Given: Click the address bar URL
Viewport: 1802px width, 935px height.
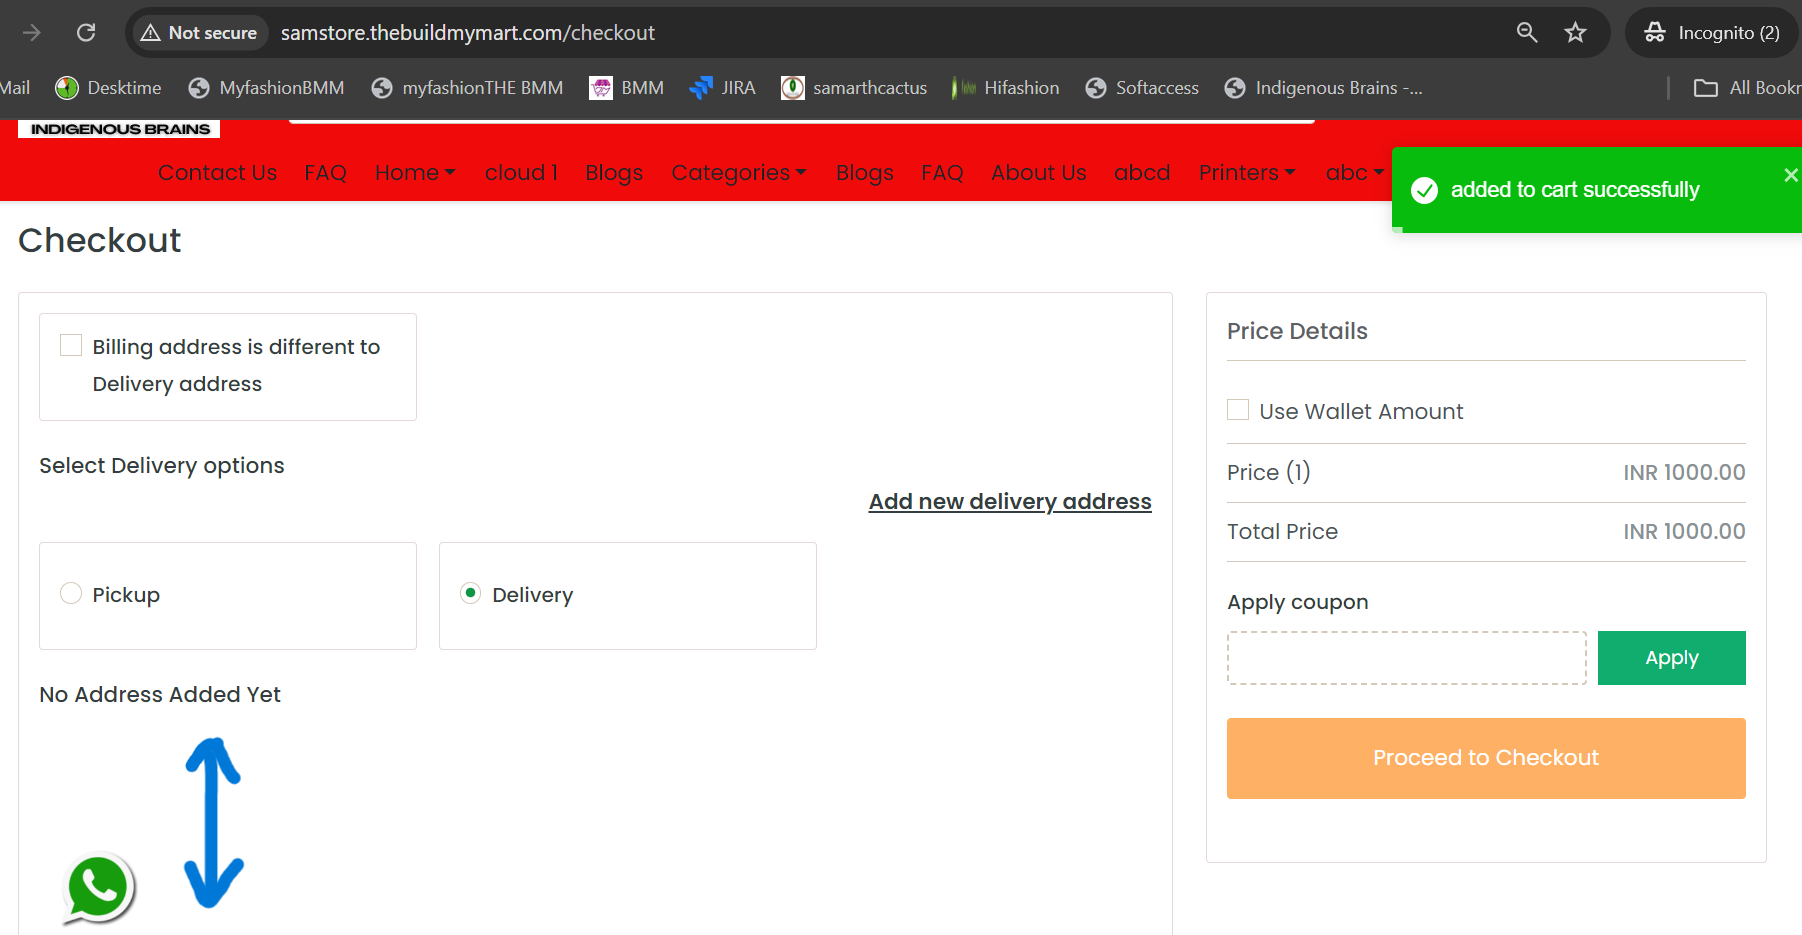Looking at the screenshot, I should point(467,33).
